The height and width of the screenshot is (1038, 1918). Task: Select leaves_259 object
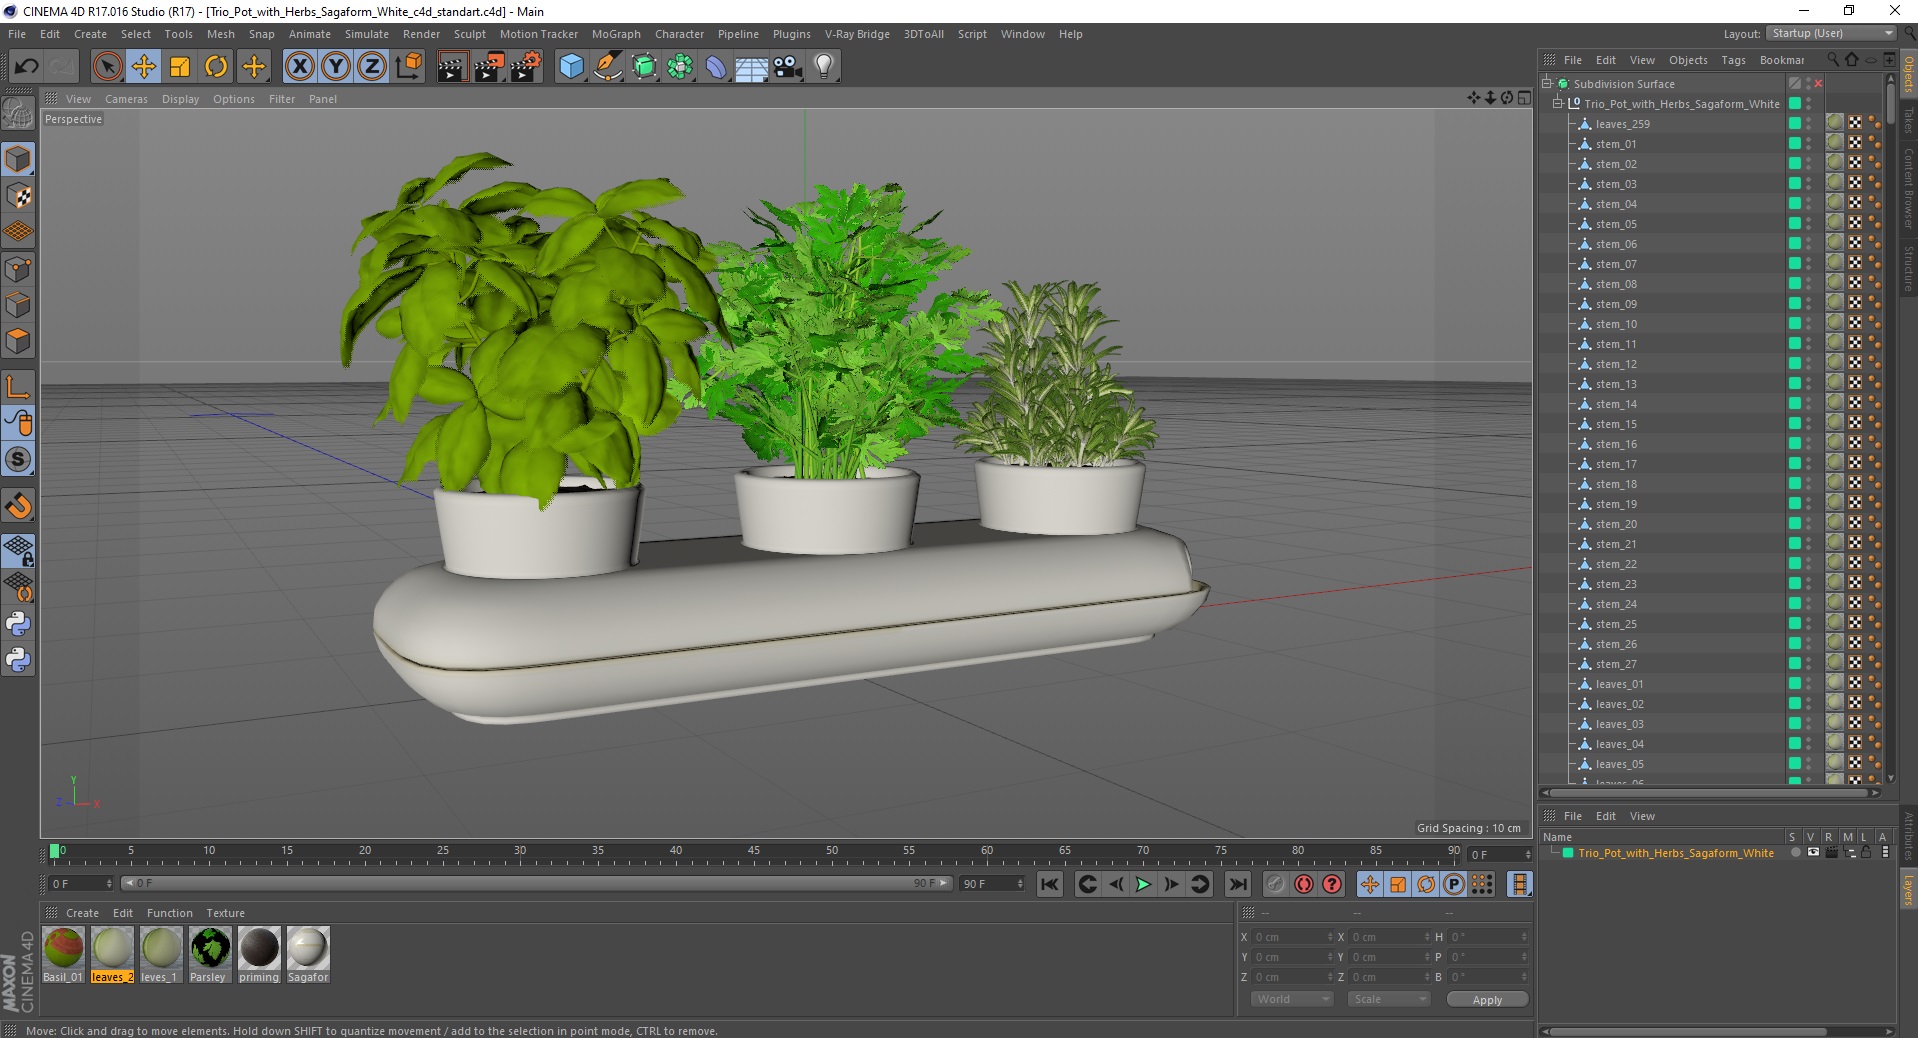click(1622, 124)
